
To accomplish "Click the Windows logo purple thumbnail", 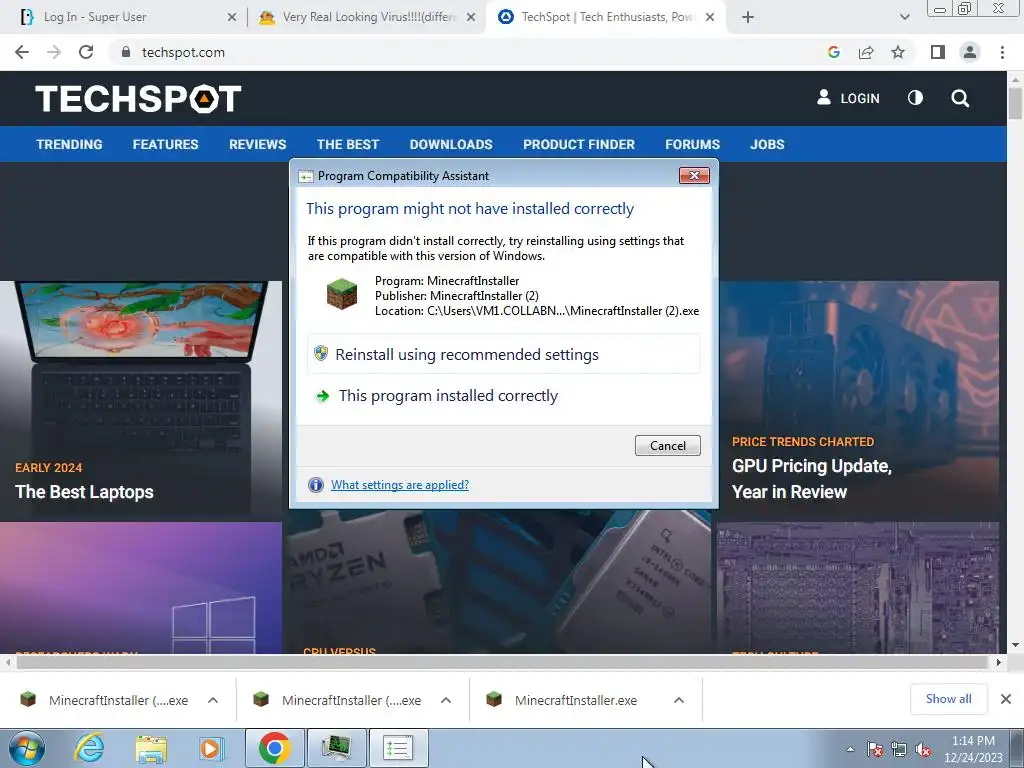I will tap(141, 588).
